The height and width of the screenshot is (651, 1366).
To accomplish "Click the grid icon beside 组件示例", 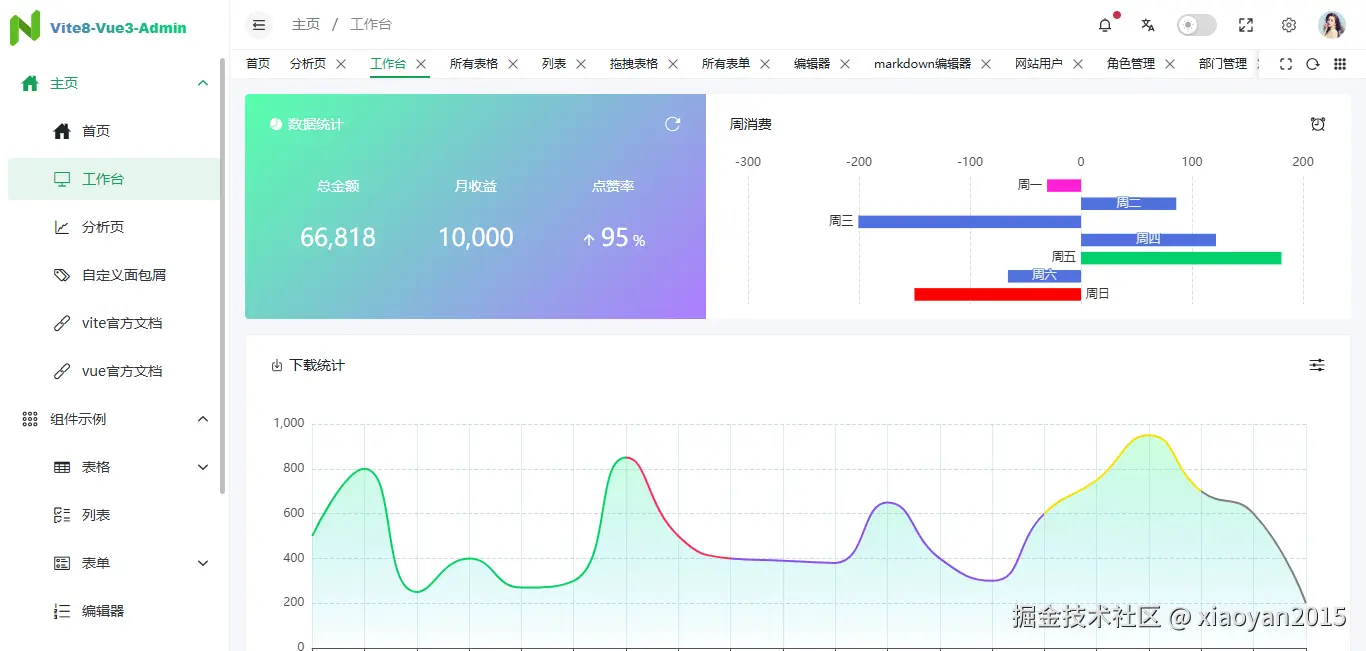I will tap(30, 419).
